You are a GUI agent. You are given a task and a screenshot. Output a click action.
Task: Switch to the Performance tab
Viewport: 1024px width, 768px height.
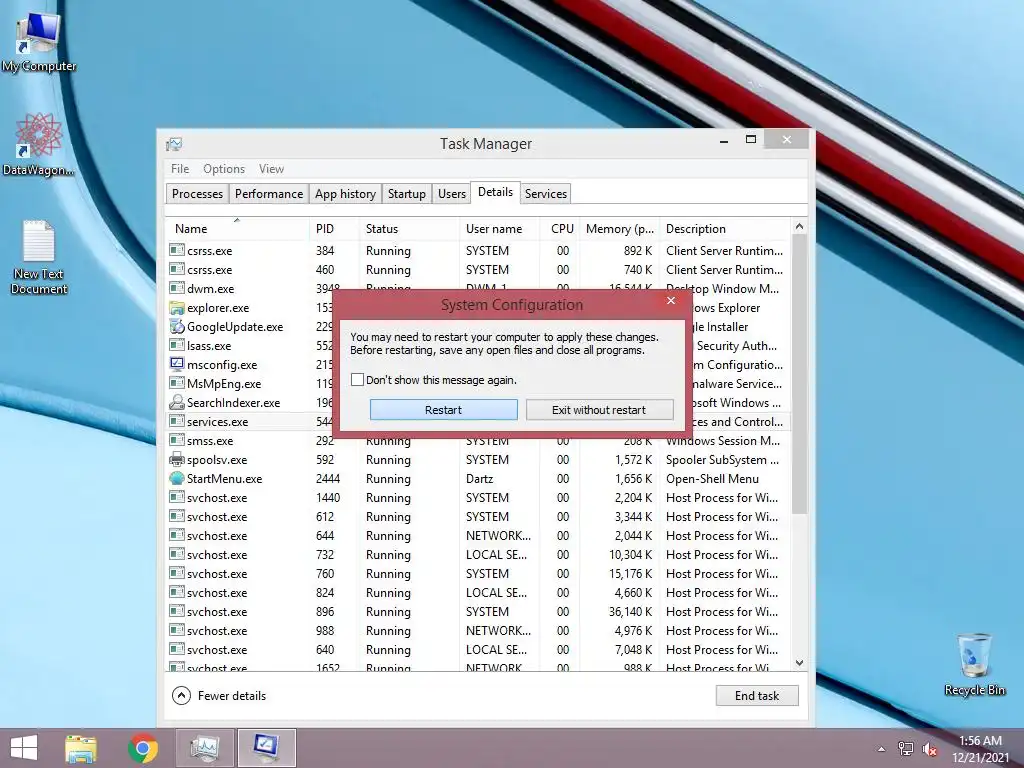[x=269, y=193]
